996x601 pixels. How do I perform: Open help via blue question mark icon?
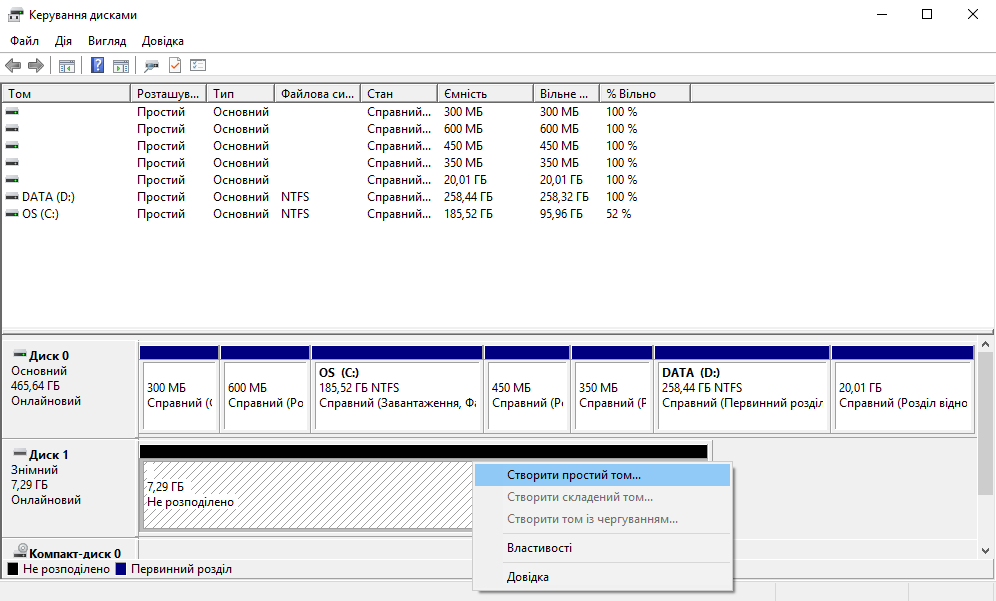[98, 66]
